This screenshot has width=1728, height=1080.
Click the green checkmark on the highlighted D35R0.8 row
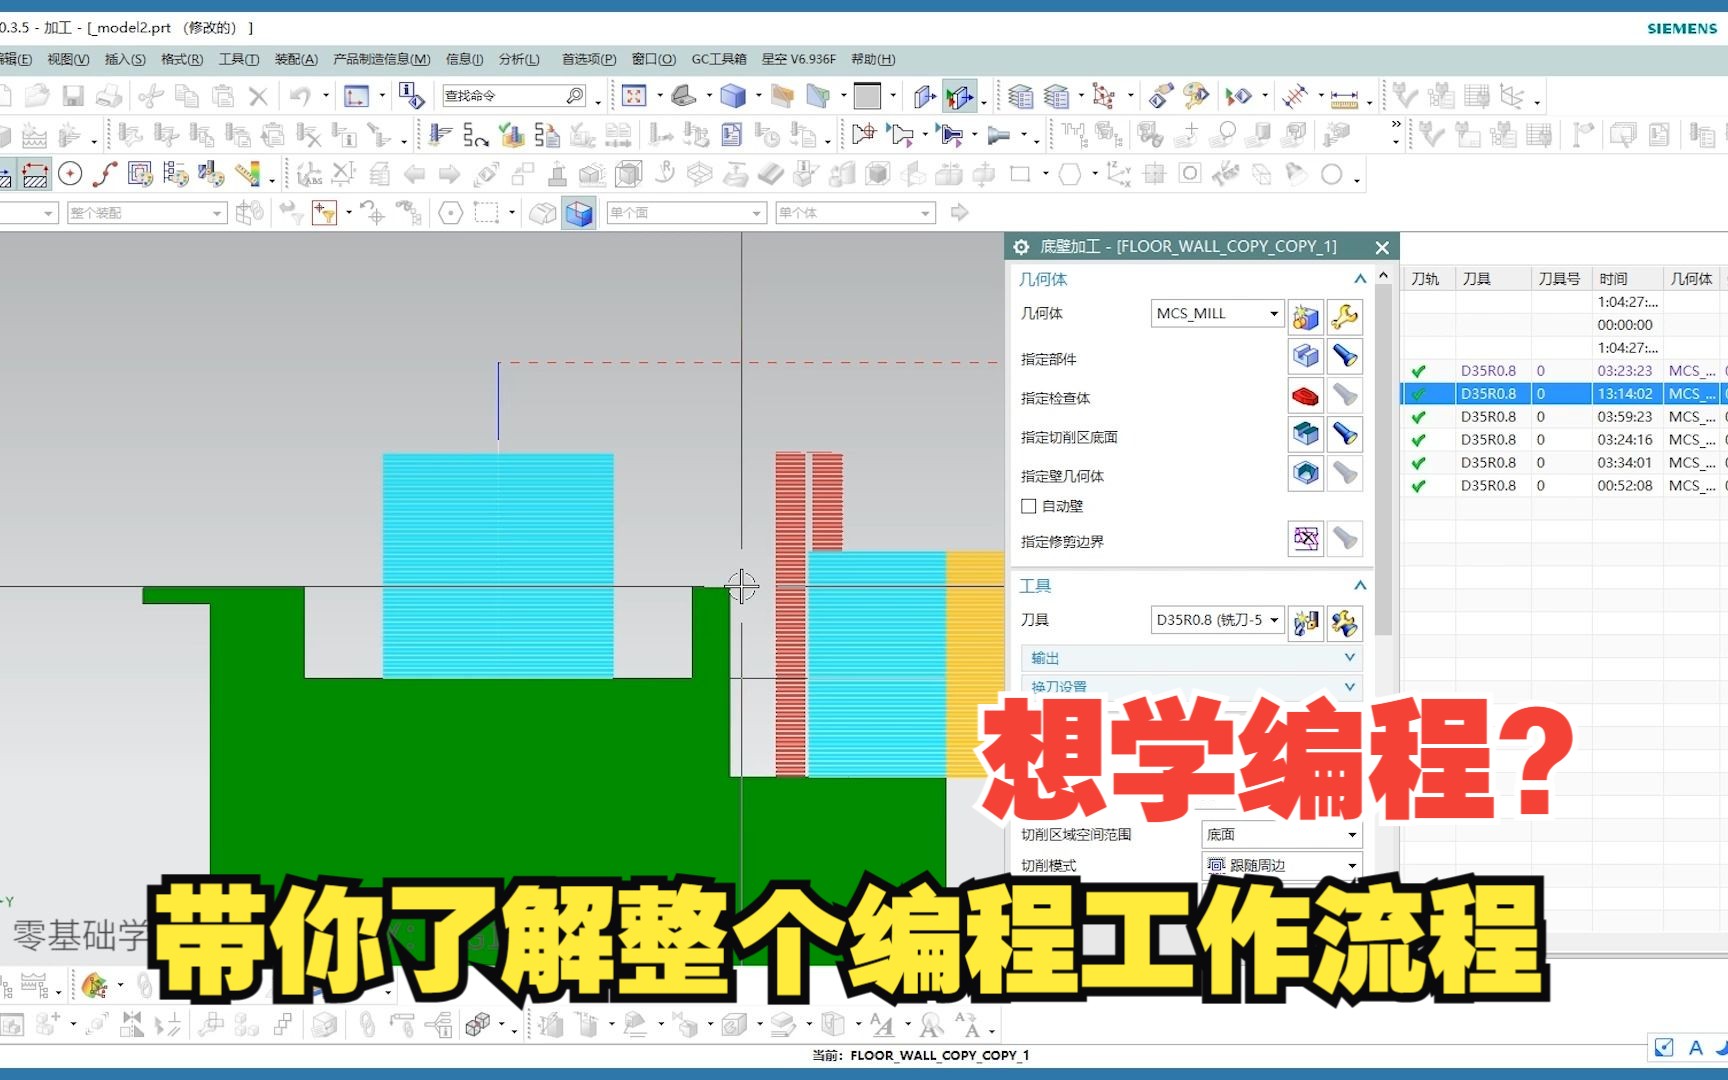coord(1419,393)
